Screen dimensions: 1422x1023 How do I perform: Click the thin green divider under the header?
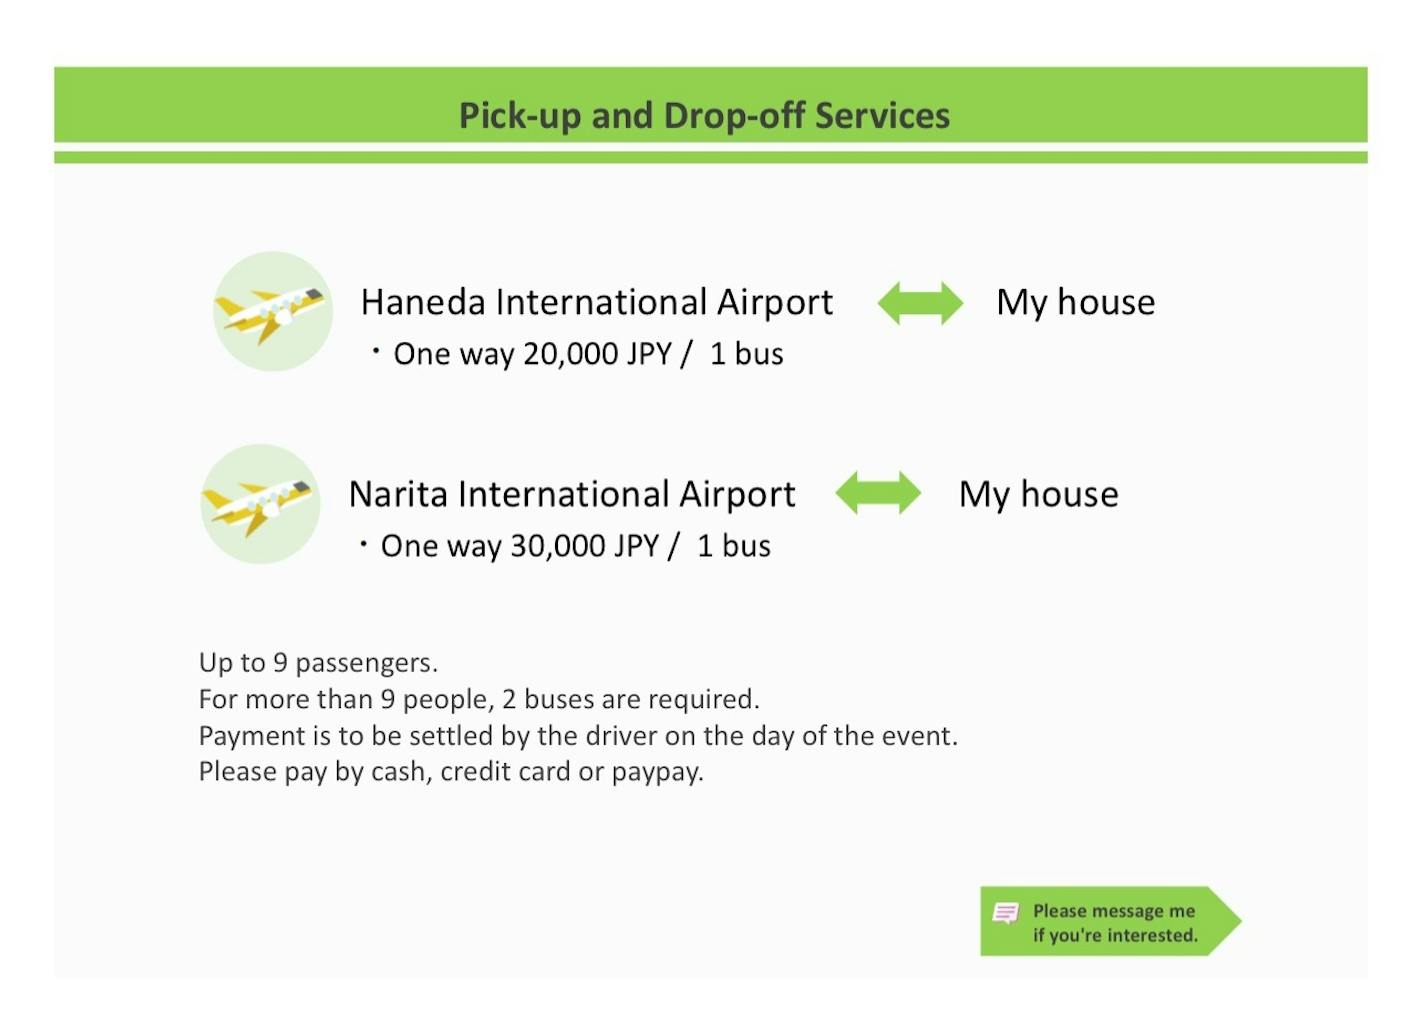(710, 157)
